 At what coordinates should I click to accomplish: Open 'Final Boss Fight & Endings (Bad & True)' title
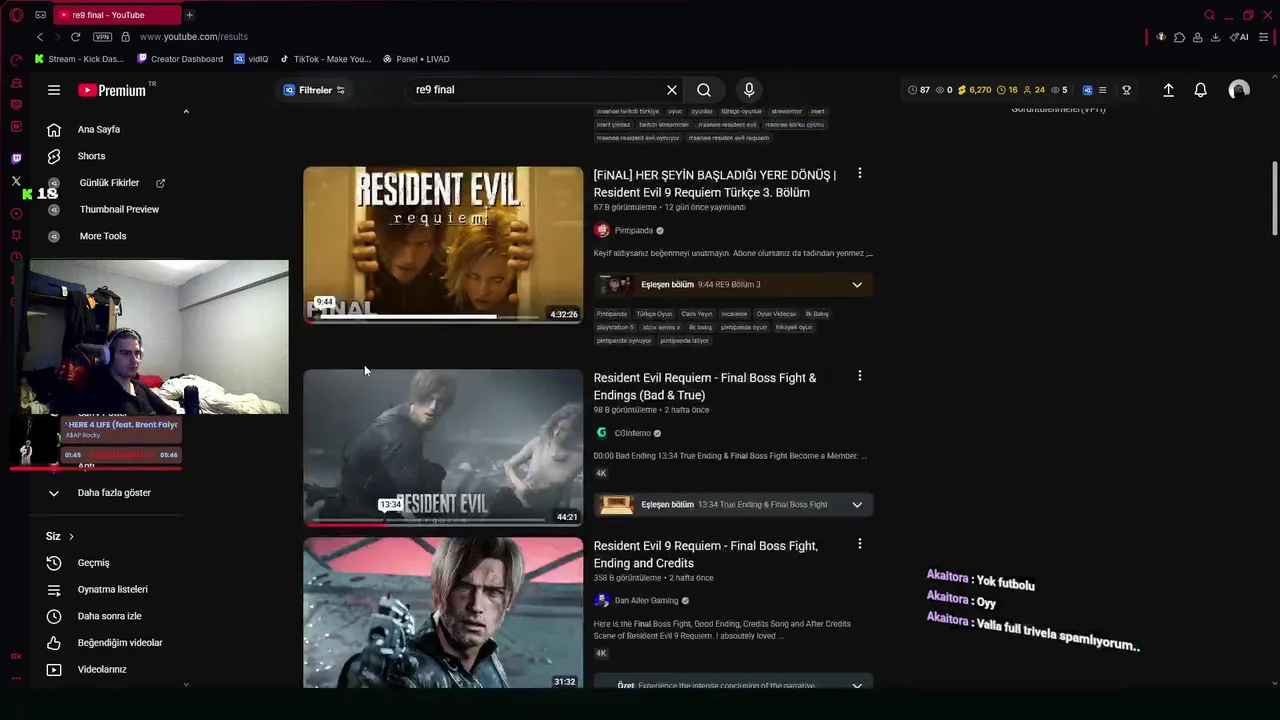pos(705,386)
